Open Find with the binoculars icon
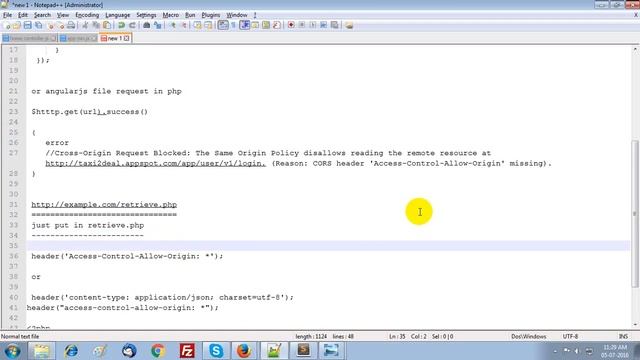Image resolution: width=640 pixels, height=360 pixels. tap(147, 25)
